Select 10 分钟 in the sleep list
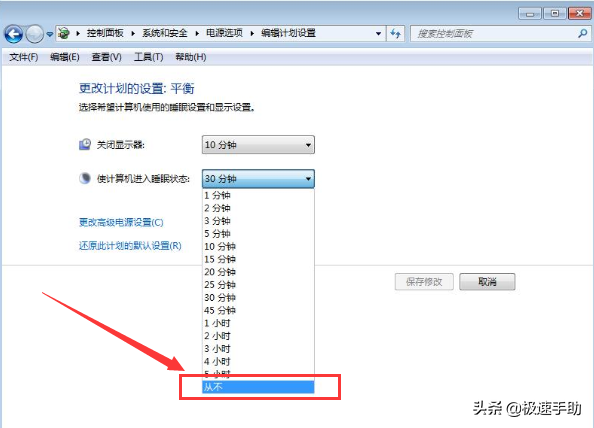This screenshot has height=428, width=594. (258, 247)
